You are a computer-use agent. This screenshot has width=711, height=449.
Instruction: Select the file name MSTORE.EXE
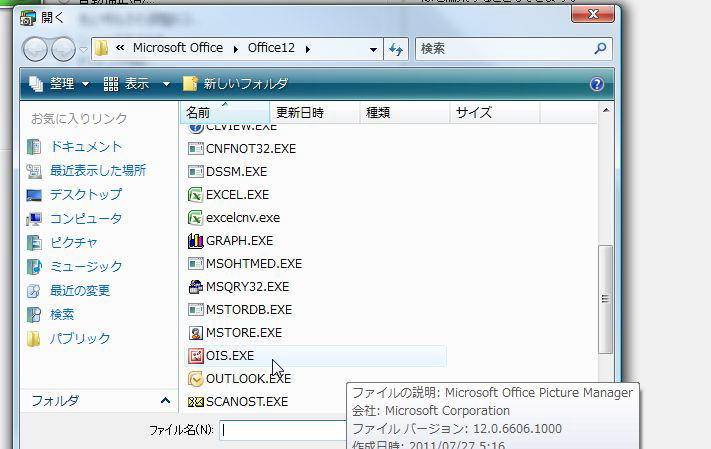pos(244,333)
